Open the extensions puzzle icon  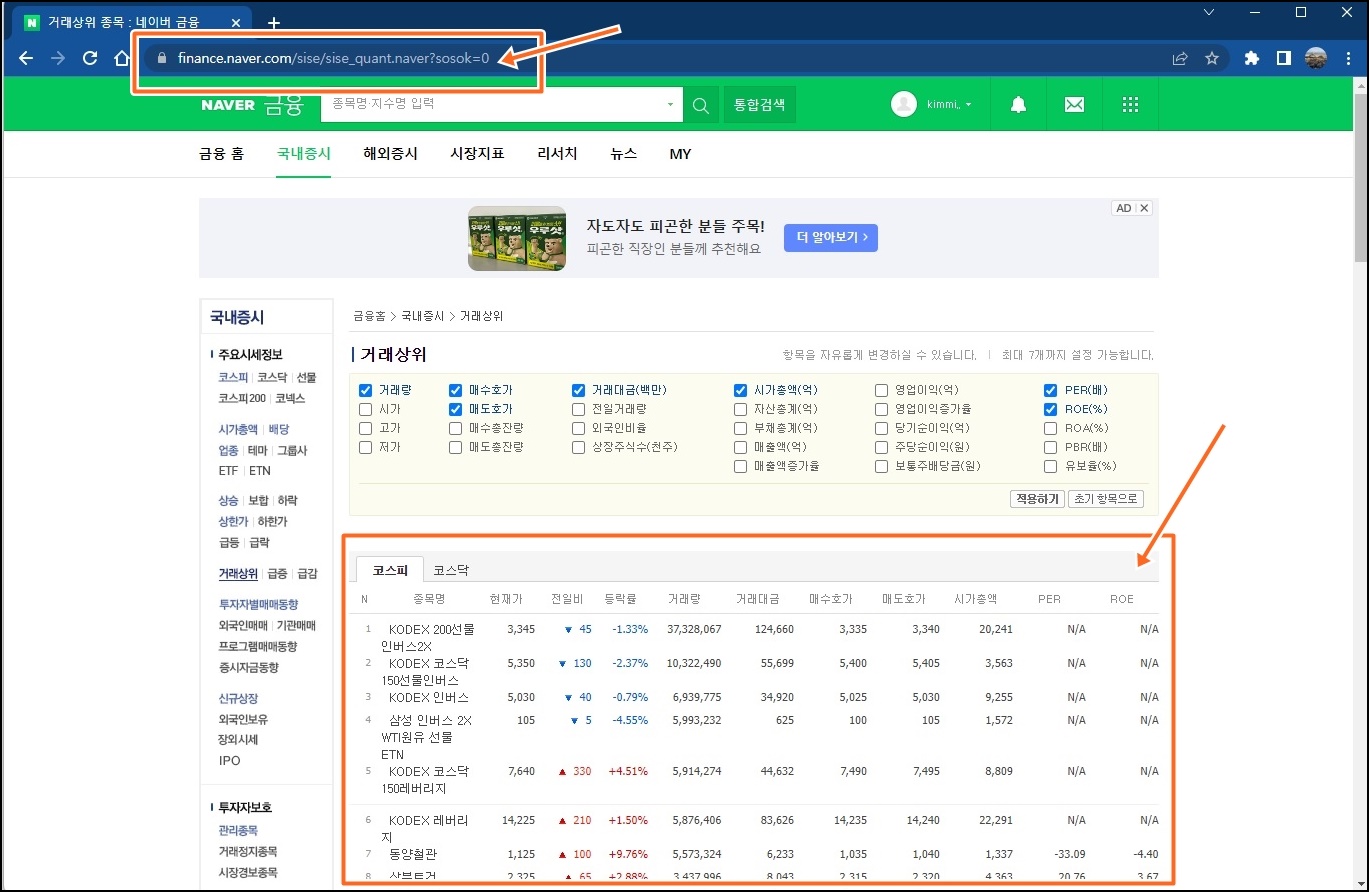tap(1252, 58)
